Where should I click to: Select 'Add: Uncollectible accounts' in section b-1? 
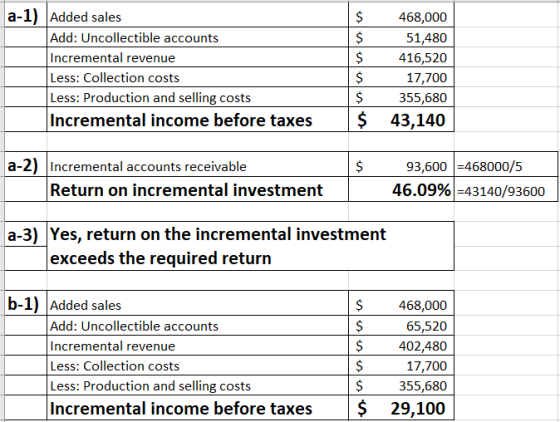coord(198,326)
